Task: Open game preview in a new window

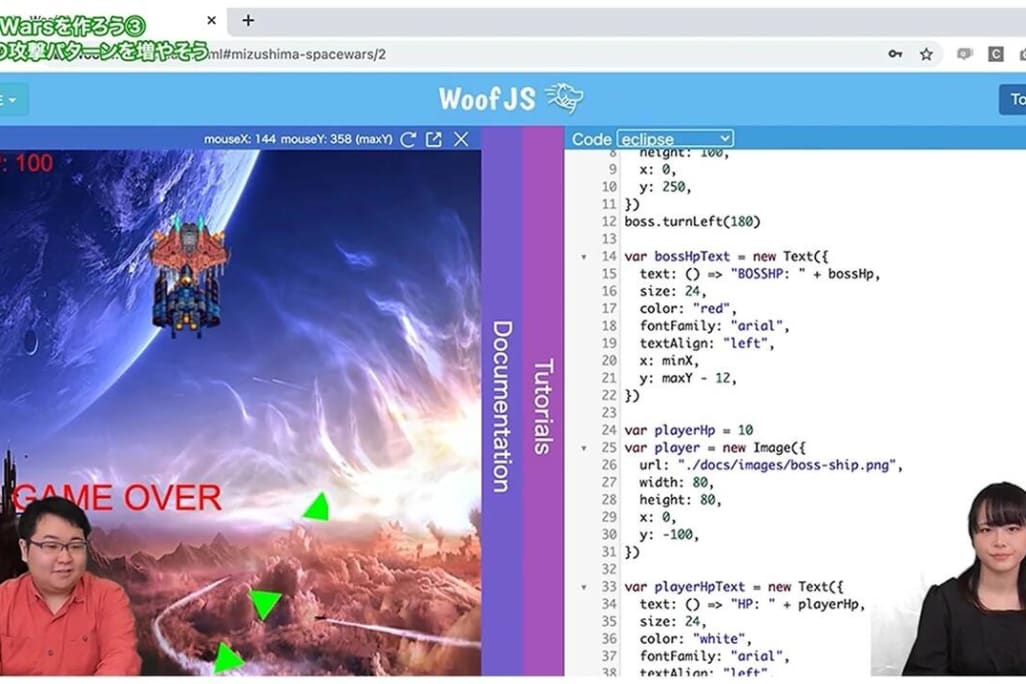Action: click(434, 140)
